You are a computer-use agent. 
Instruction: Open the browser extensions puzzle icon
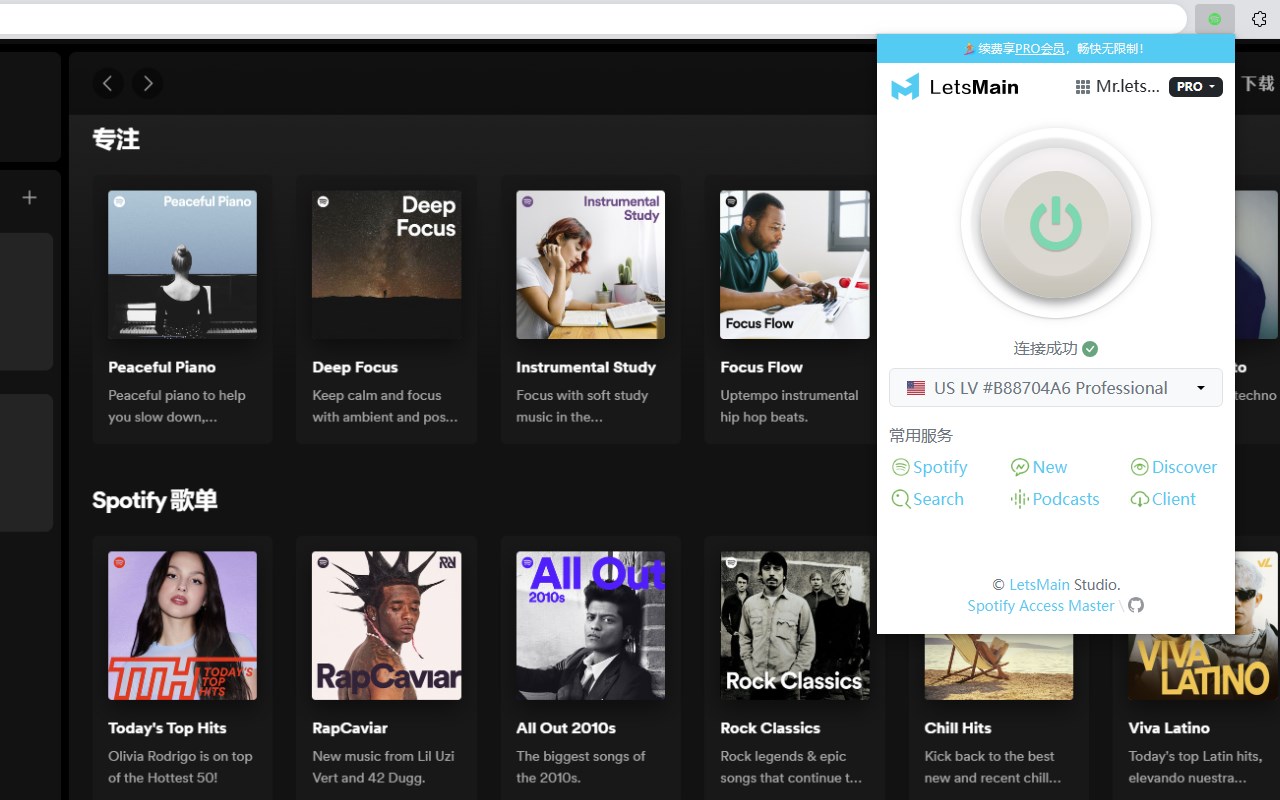point(1259,19)
